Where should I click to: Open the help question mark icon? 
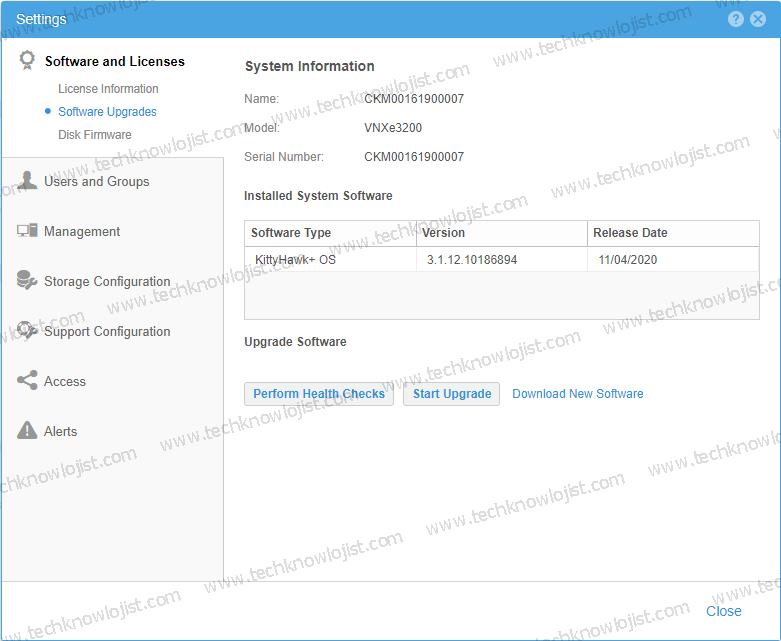[736, 19]
